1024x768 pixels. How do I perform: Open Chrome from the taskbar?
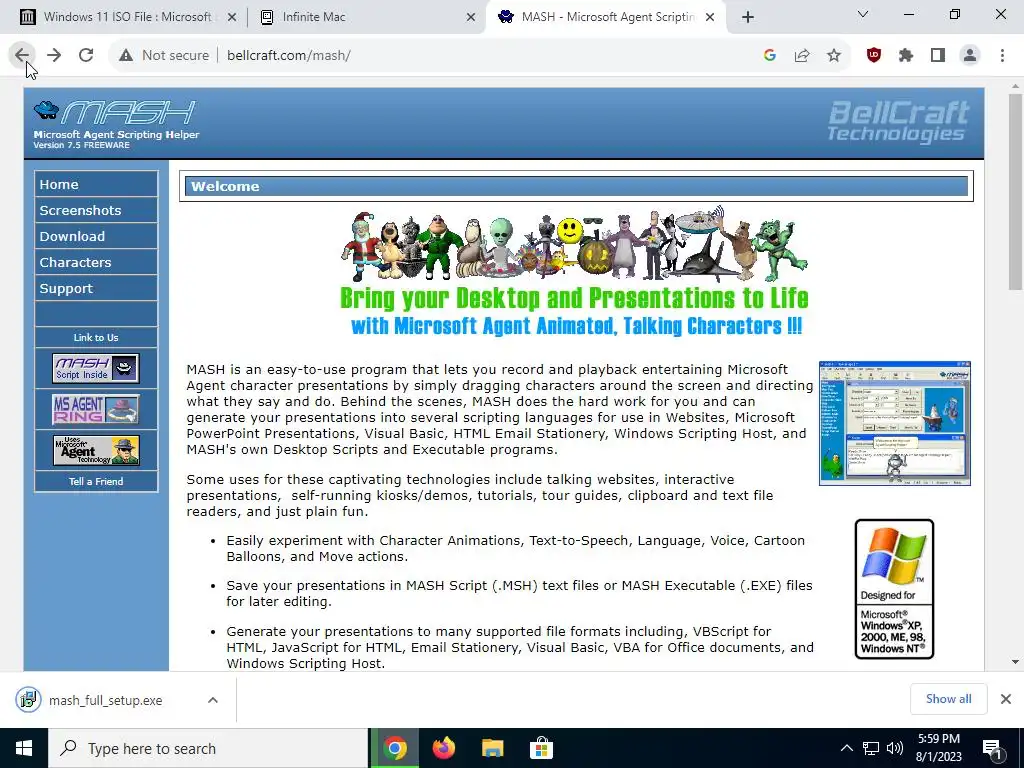click(x=395, y=748)
